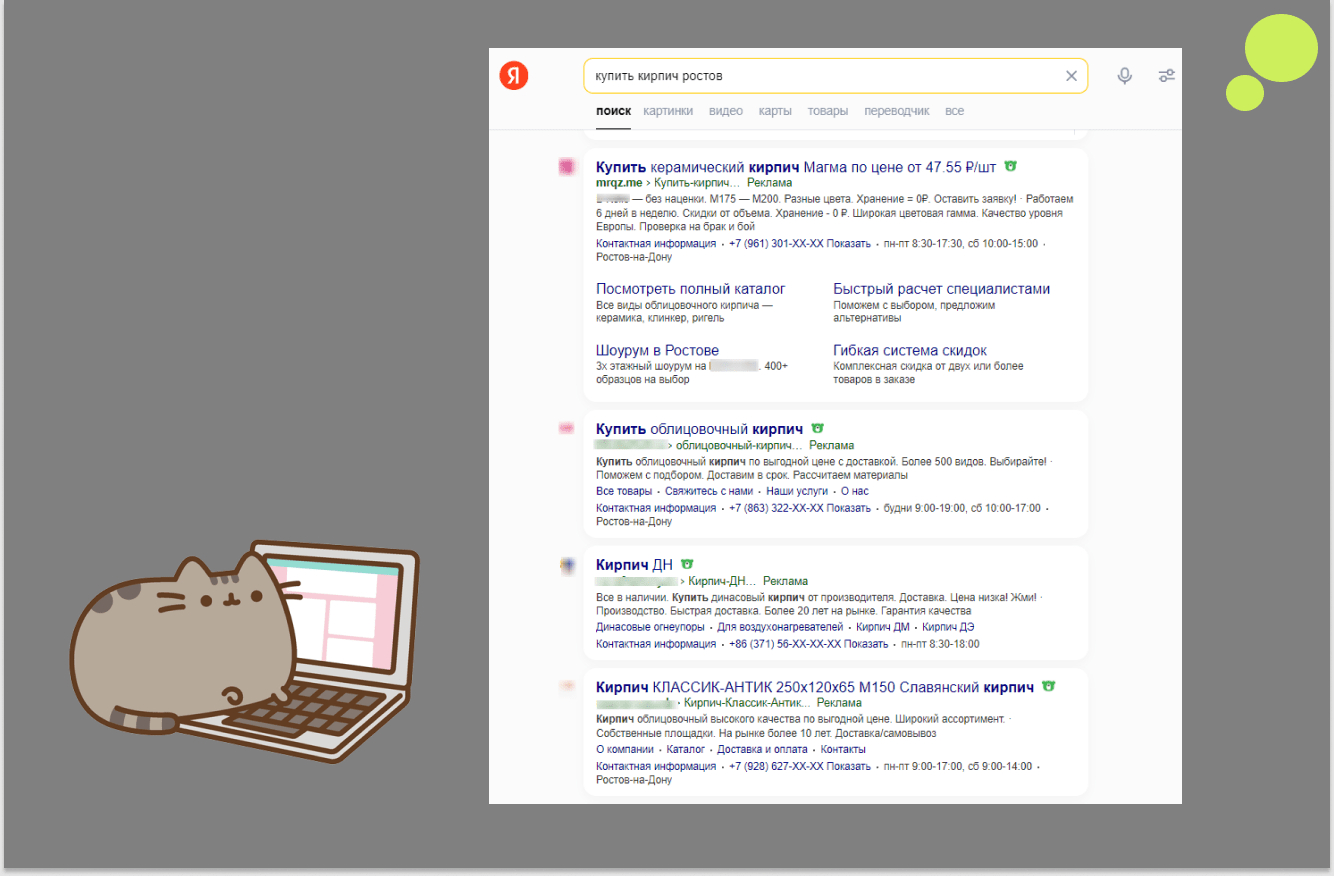Reveal the +7 (863) 322 phone number
Screen dimensions: 1334x876
click(800, 508)
